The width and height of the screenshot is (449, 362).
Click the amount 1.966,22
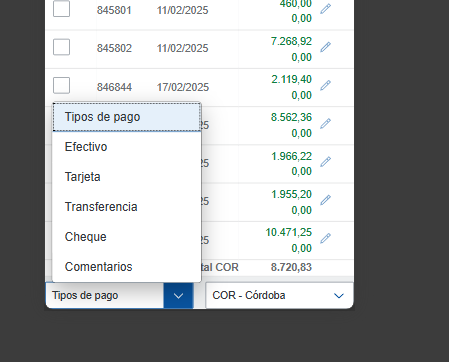pos(291,156)
